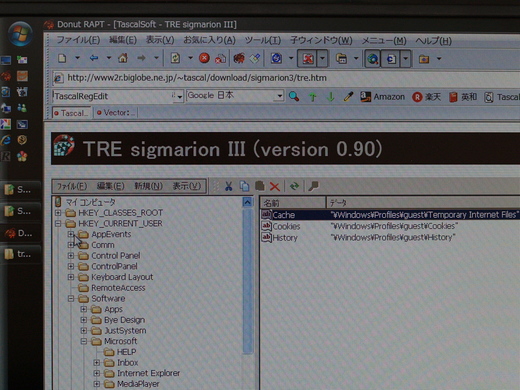Image resolution: width=520 pixels, height=390 pixels.
Task: Open the お気に入り(A) menu
Action: pos(209,40)
